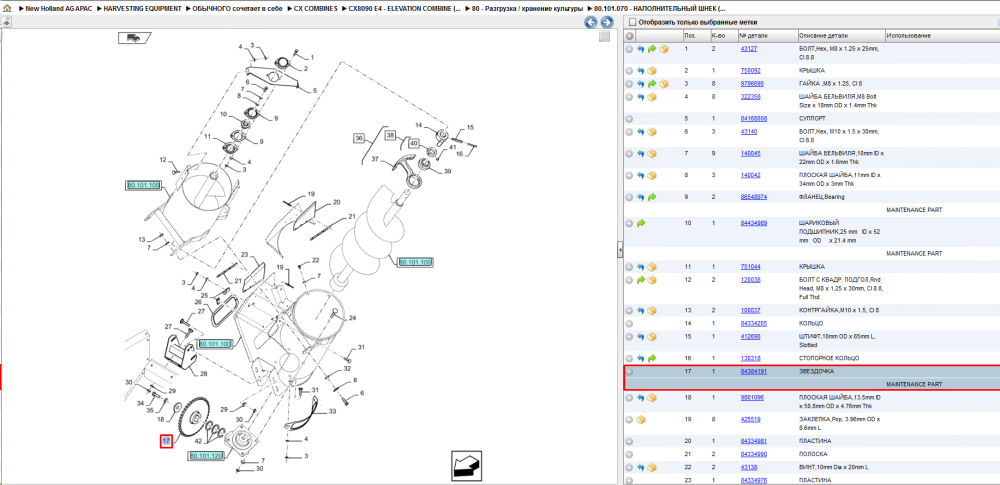This screenshot has height=485, width=1000.
Task: Go to the next diagram with the forward arrow
Action: 607,22
